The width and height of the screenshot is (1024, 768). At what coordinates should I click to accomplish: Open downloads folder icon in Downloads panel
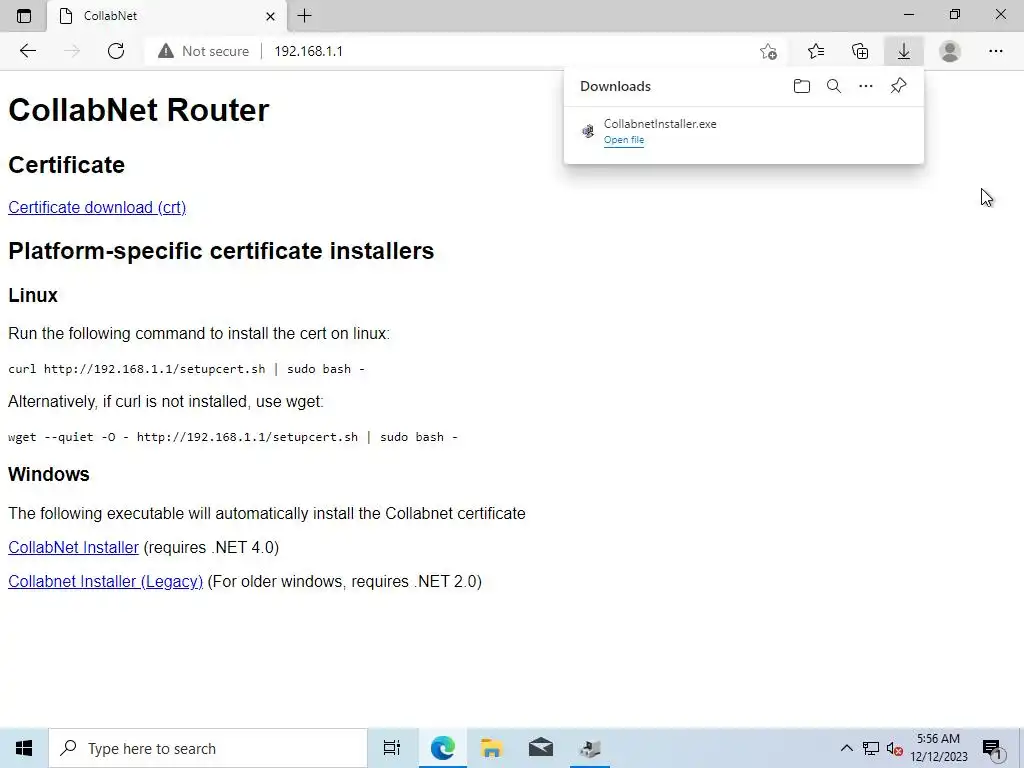click(802, 86)
